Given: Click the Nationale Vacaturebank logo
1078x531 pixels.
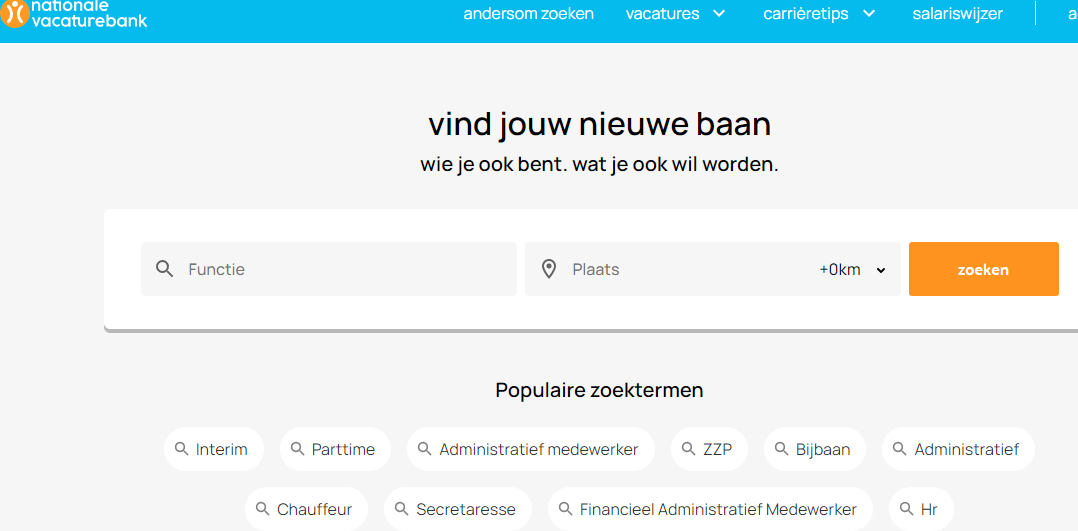Looking at the screenshot, I should tap(74, 13).
